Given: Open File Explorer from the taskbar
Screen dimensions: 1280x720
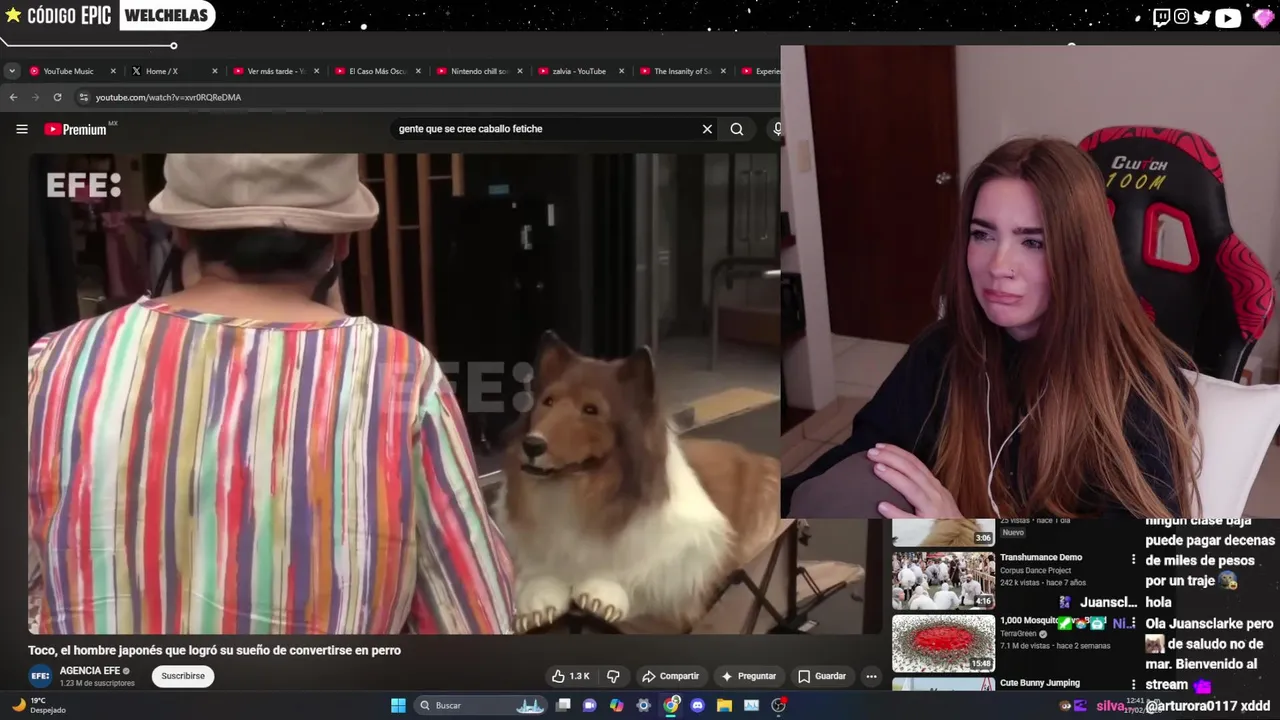Looking at the screenshot, I should coord(724,705).
